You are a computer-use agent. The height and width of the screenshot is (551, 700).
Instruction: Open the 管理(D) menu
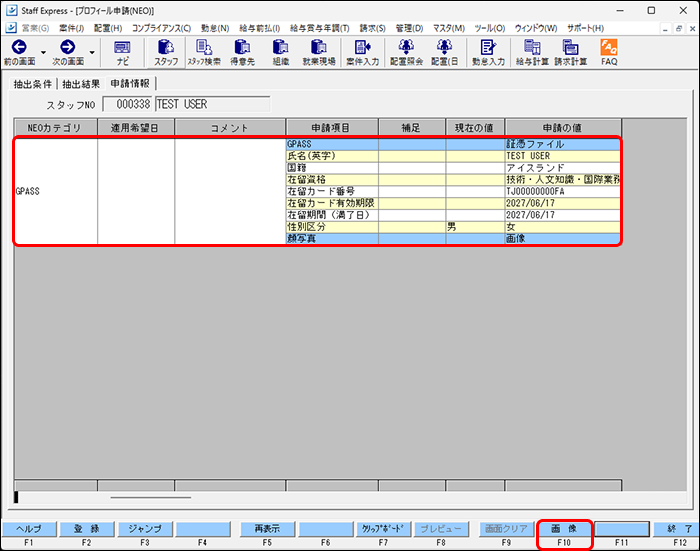(x=409, y=28)
